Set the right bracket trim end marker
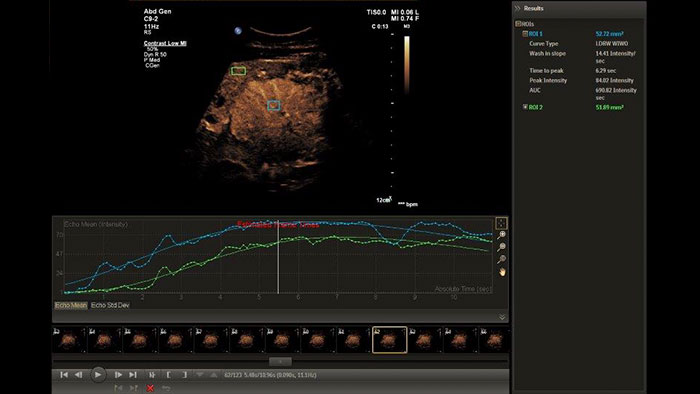The image size is (700, 394). [x=184, y=375]
